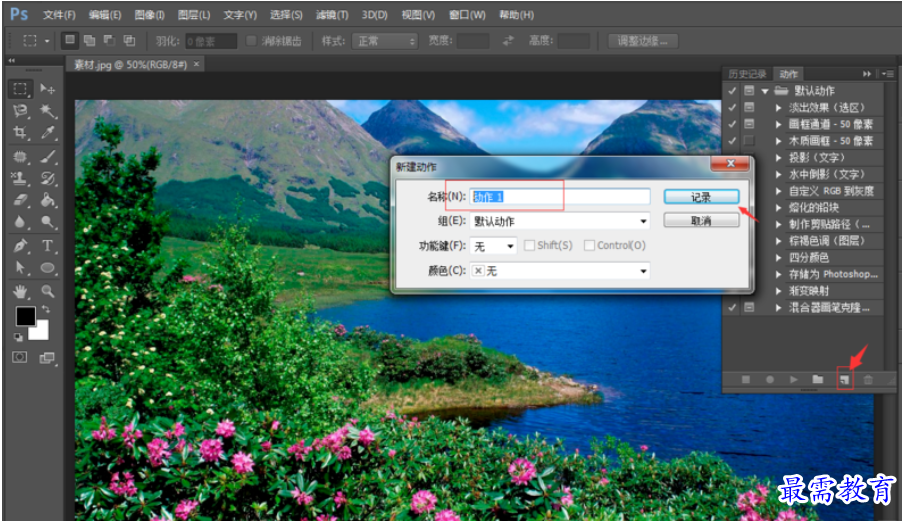Image resolution: width=902 pixels, height=521 pixels.
Task: Open 颜色(C) dropdown
Action: [560, 271]
